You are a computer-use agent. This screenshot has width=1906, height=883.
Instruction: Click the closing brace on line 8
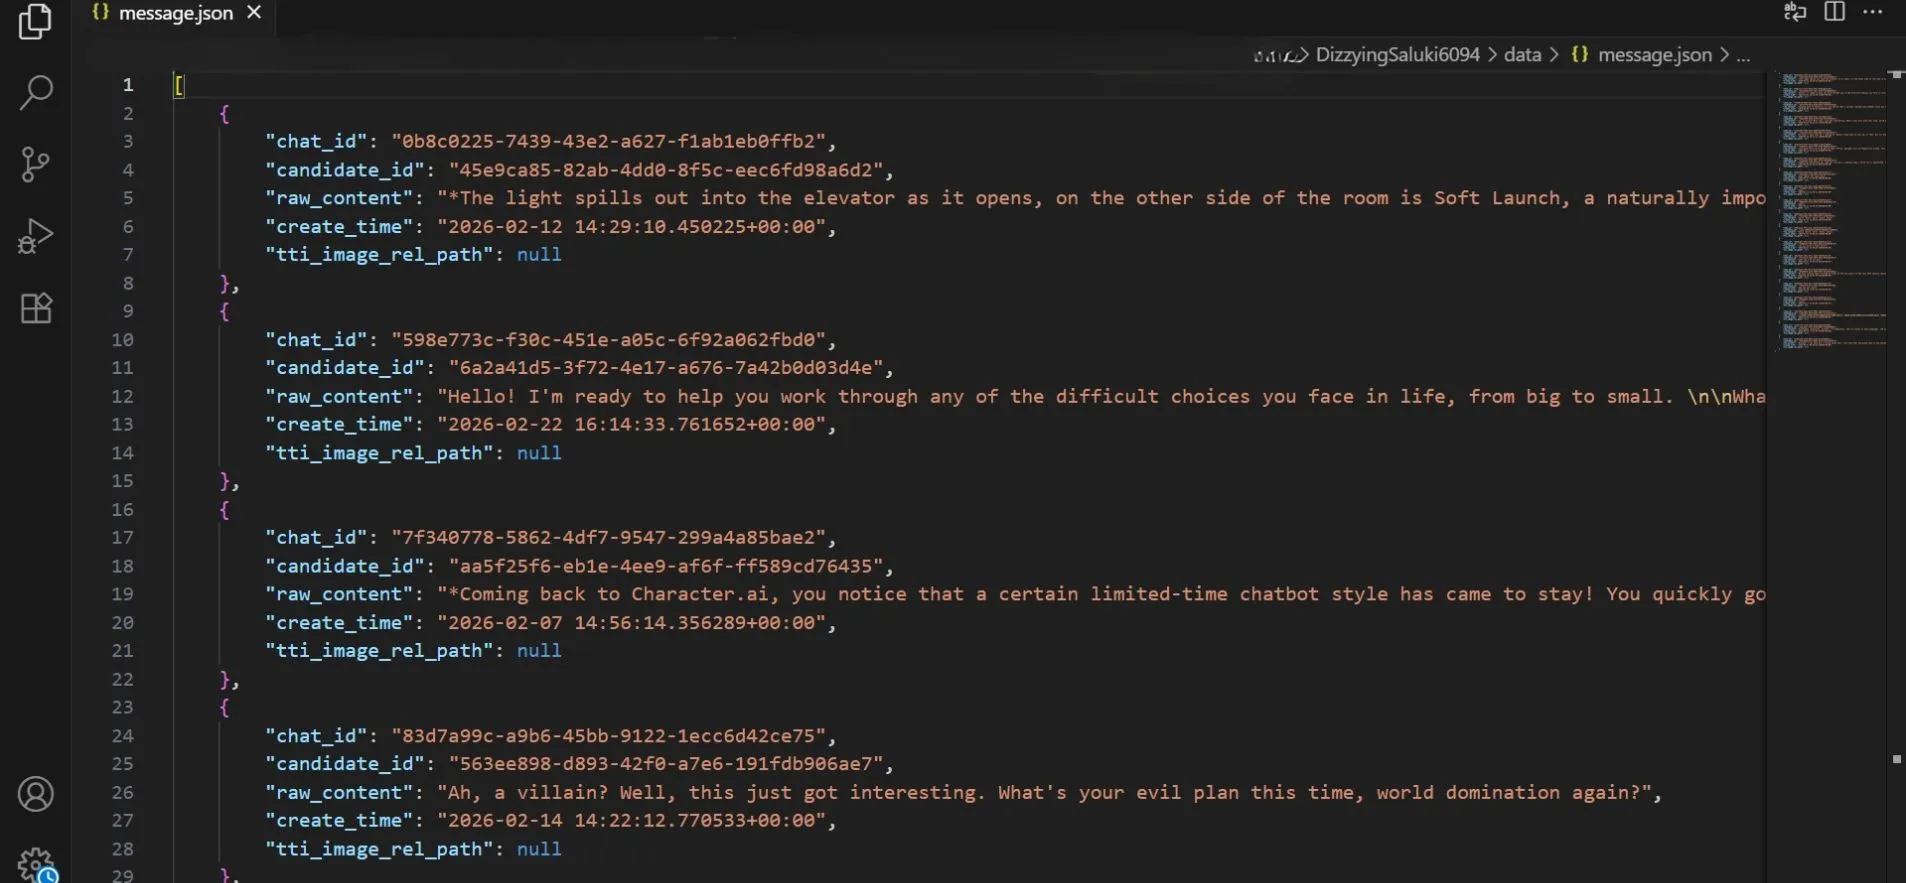[x=224, y=283]
